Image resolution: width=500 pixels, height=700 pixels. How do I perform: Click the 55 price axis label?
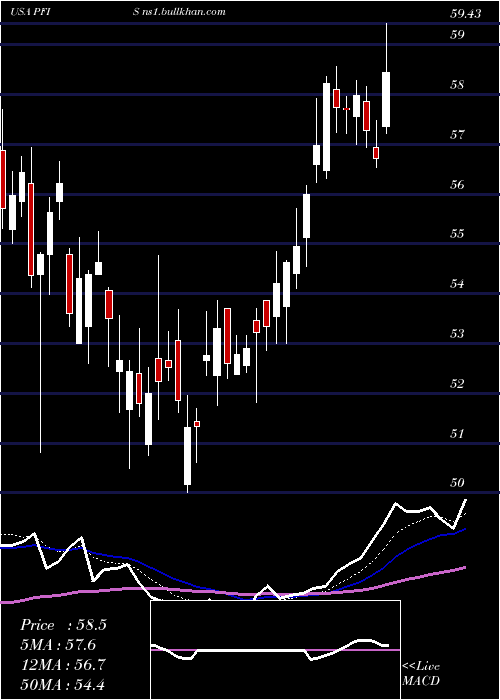click(457, 233)
